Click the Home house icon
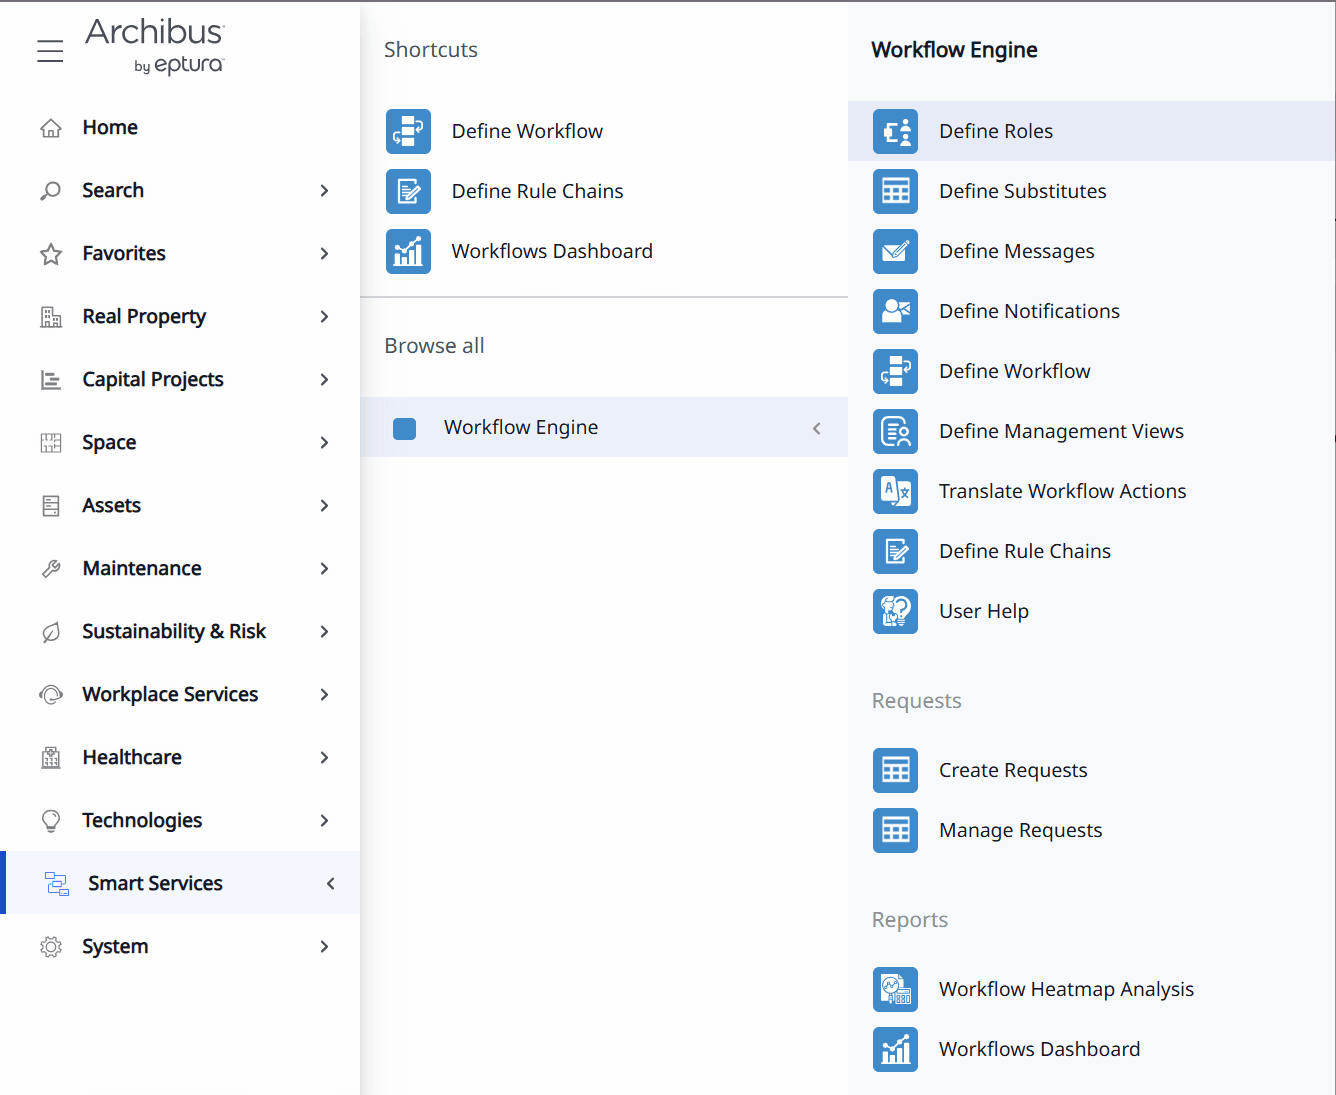The image size is (1336, 1095). point(51,128)
